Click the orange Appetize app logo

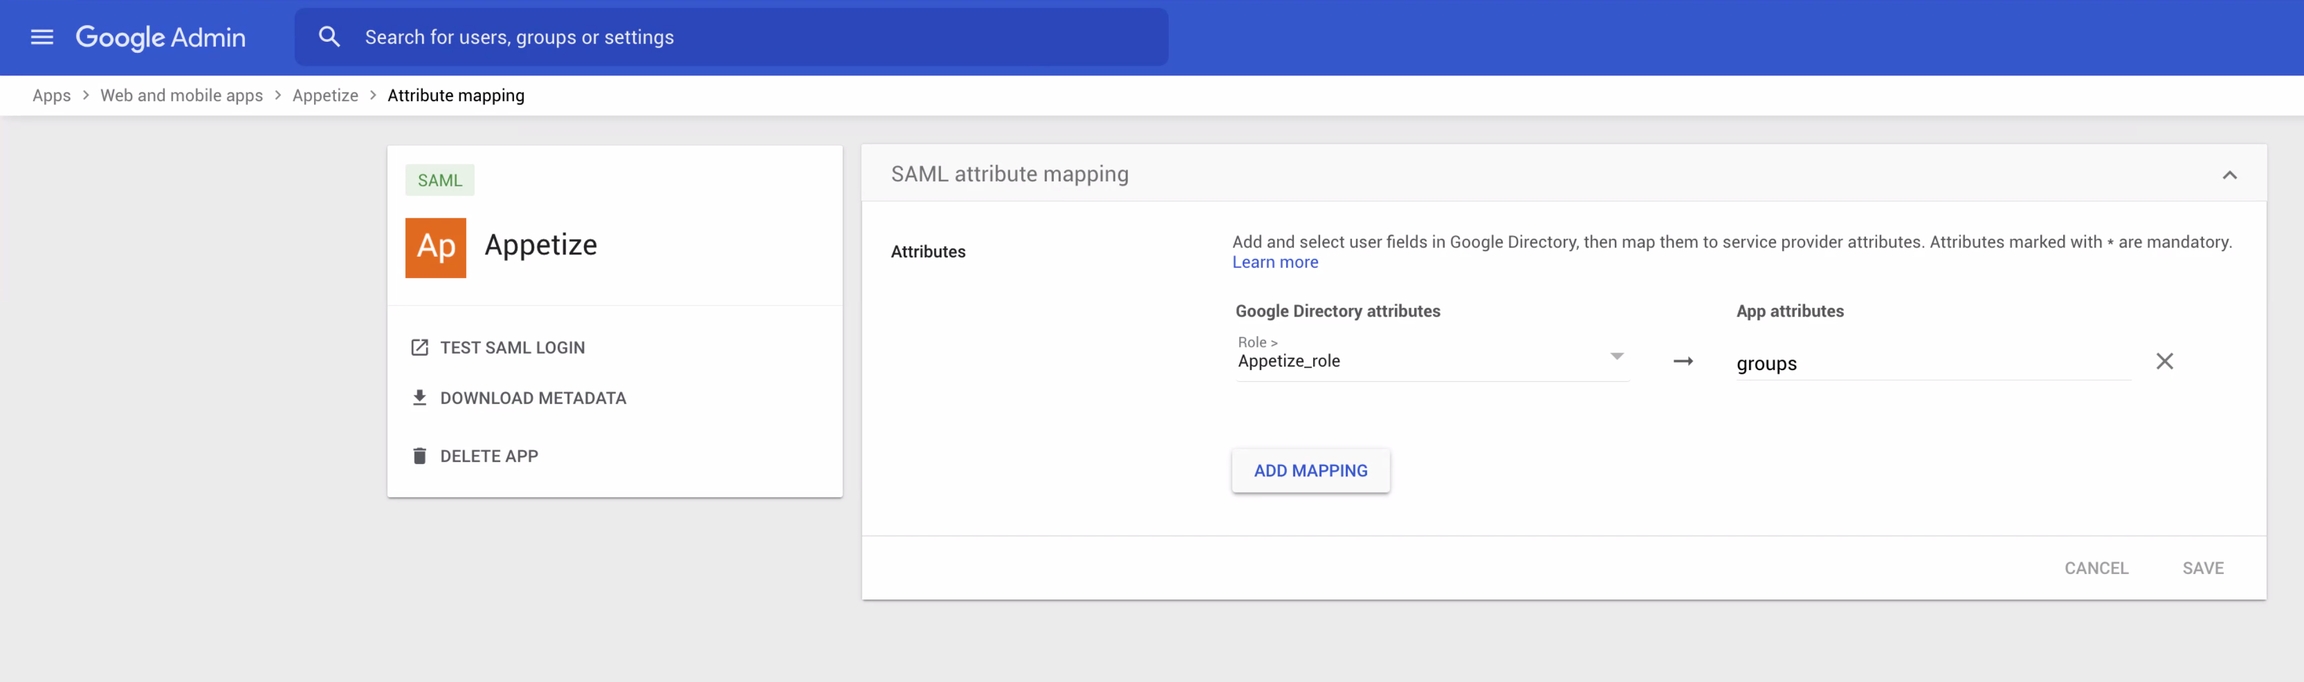tap(435, 247)
